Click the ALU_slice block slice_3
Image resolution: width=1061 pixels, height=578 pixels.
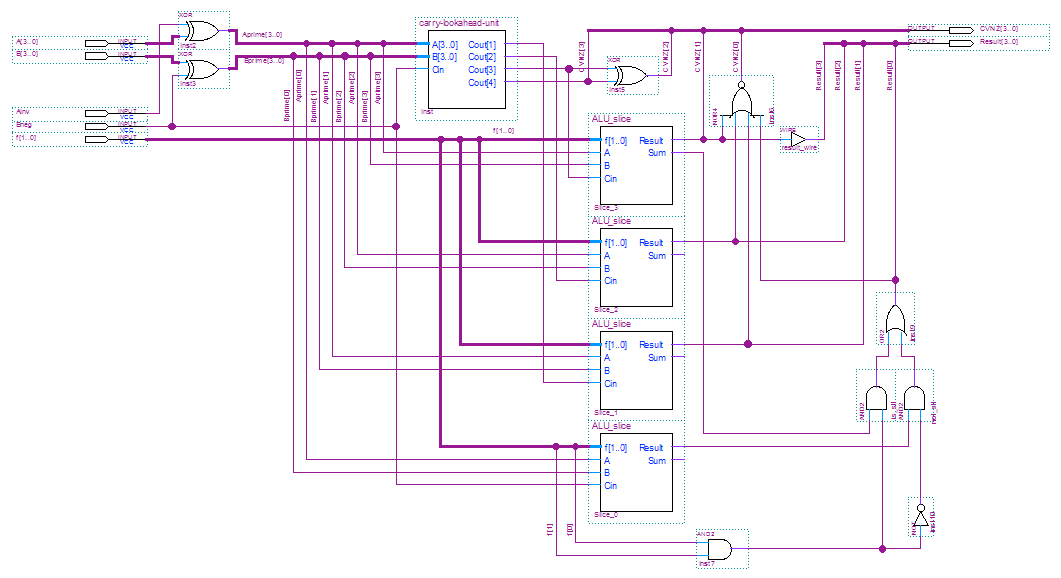636,165
